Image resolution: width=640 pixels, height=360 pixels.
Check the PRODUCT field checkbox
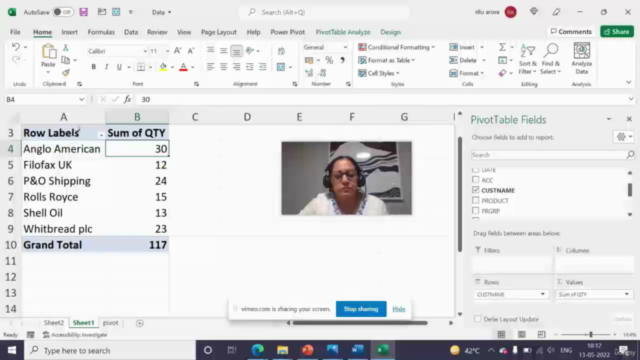[x=476, y=200]
